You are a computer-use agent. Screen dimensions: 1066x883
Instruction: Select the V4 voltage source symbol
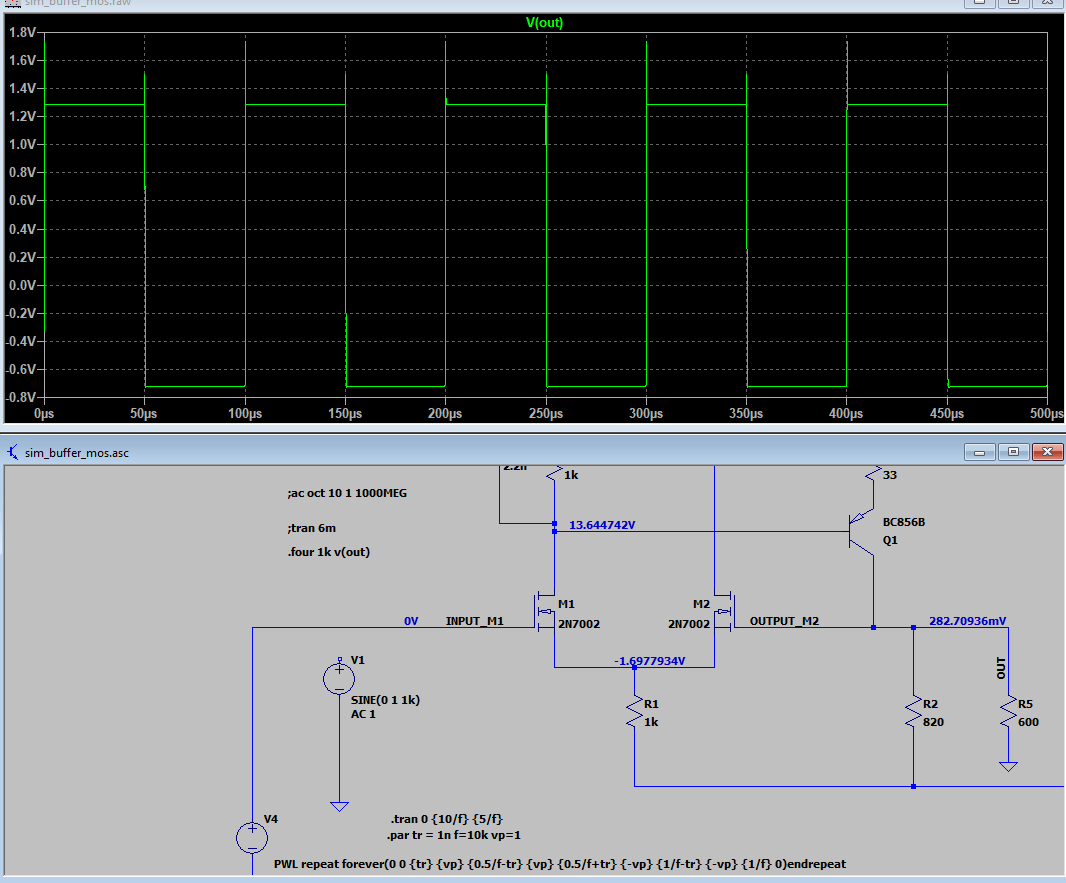(252, 837)
